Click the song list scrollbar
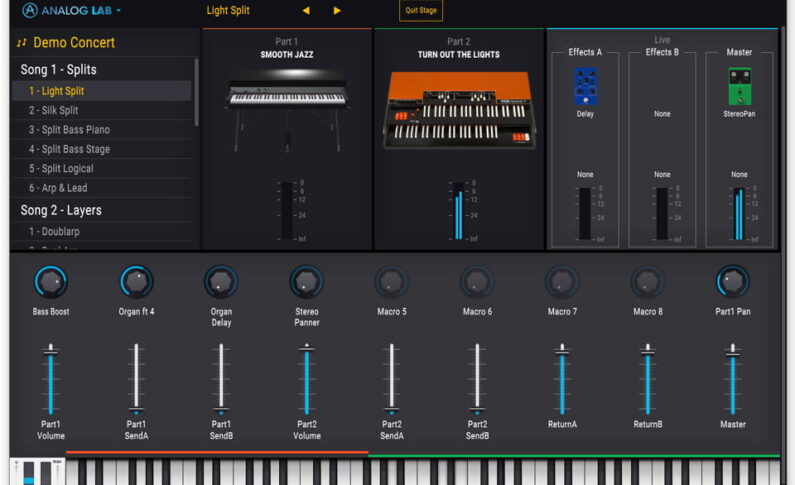This screenshot has width=795, height=485. coord(196,92)
